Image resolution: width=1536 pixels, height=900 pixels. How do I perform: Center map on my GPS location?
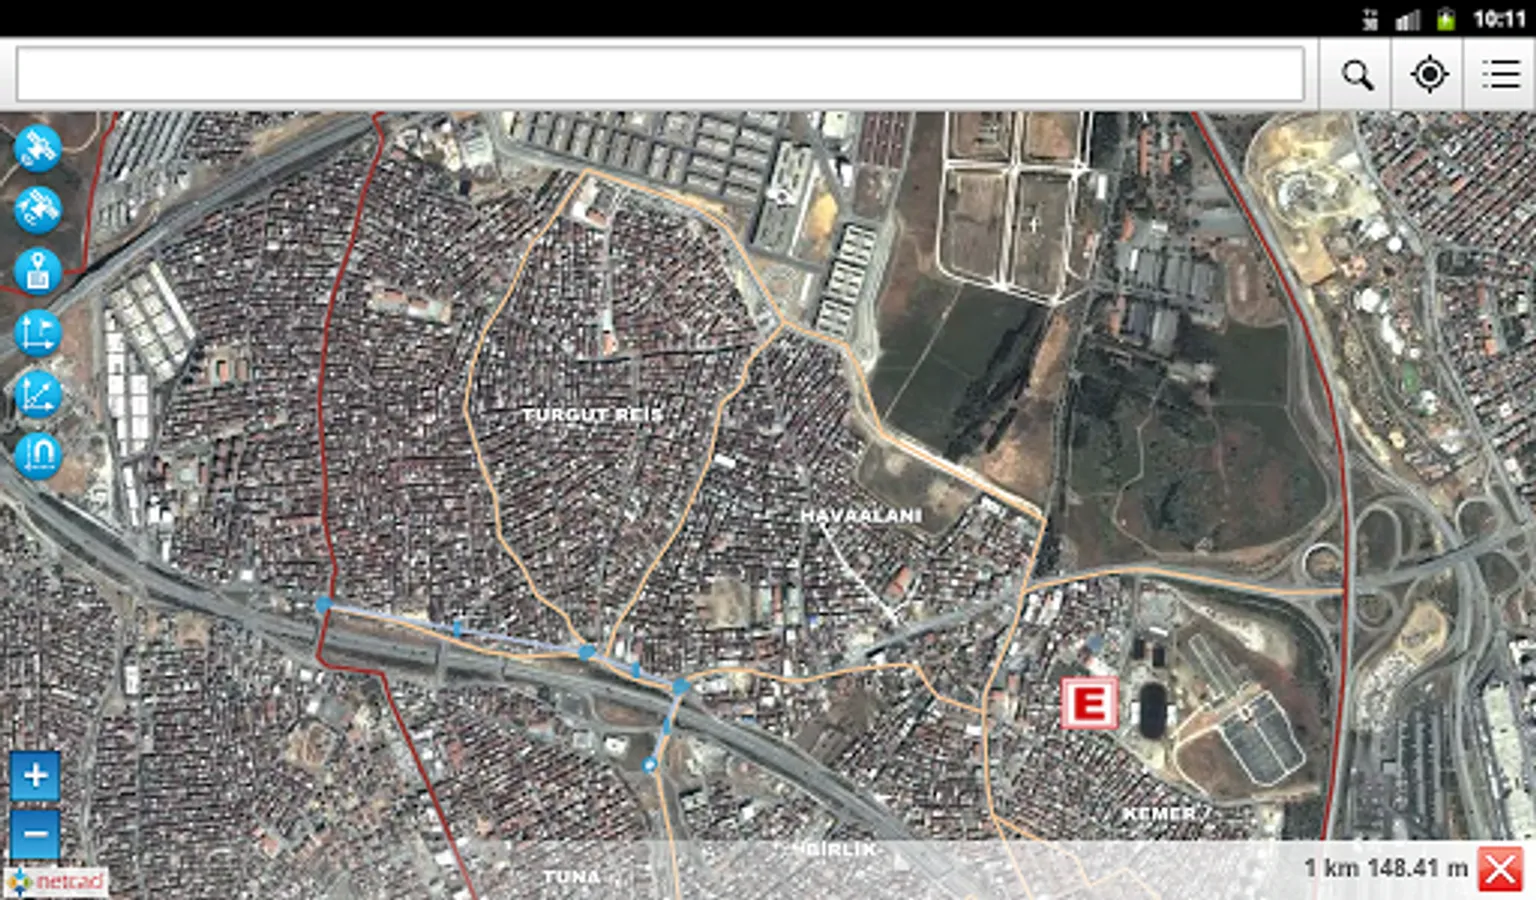click(x=1428, y=75)
